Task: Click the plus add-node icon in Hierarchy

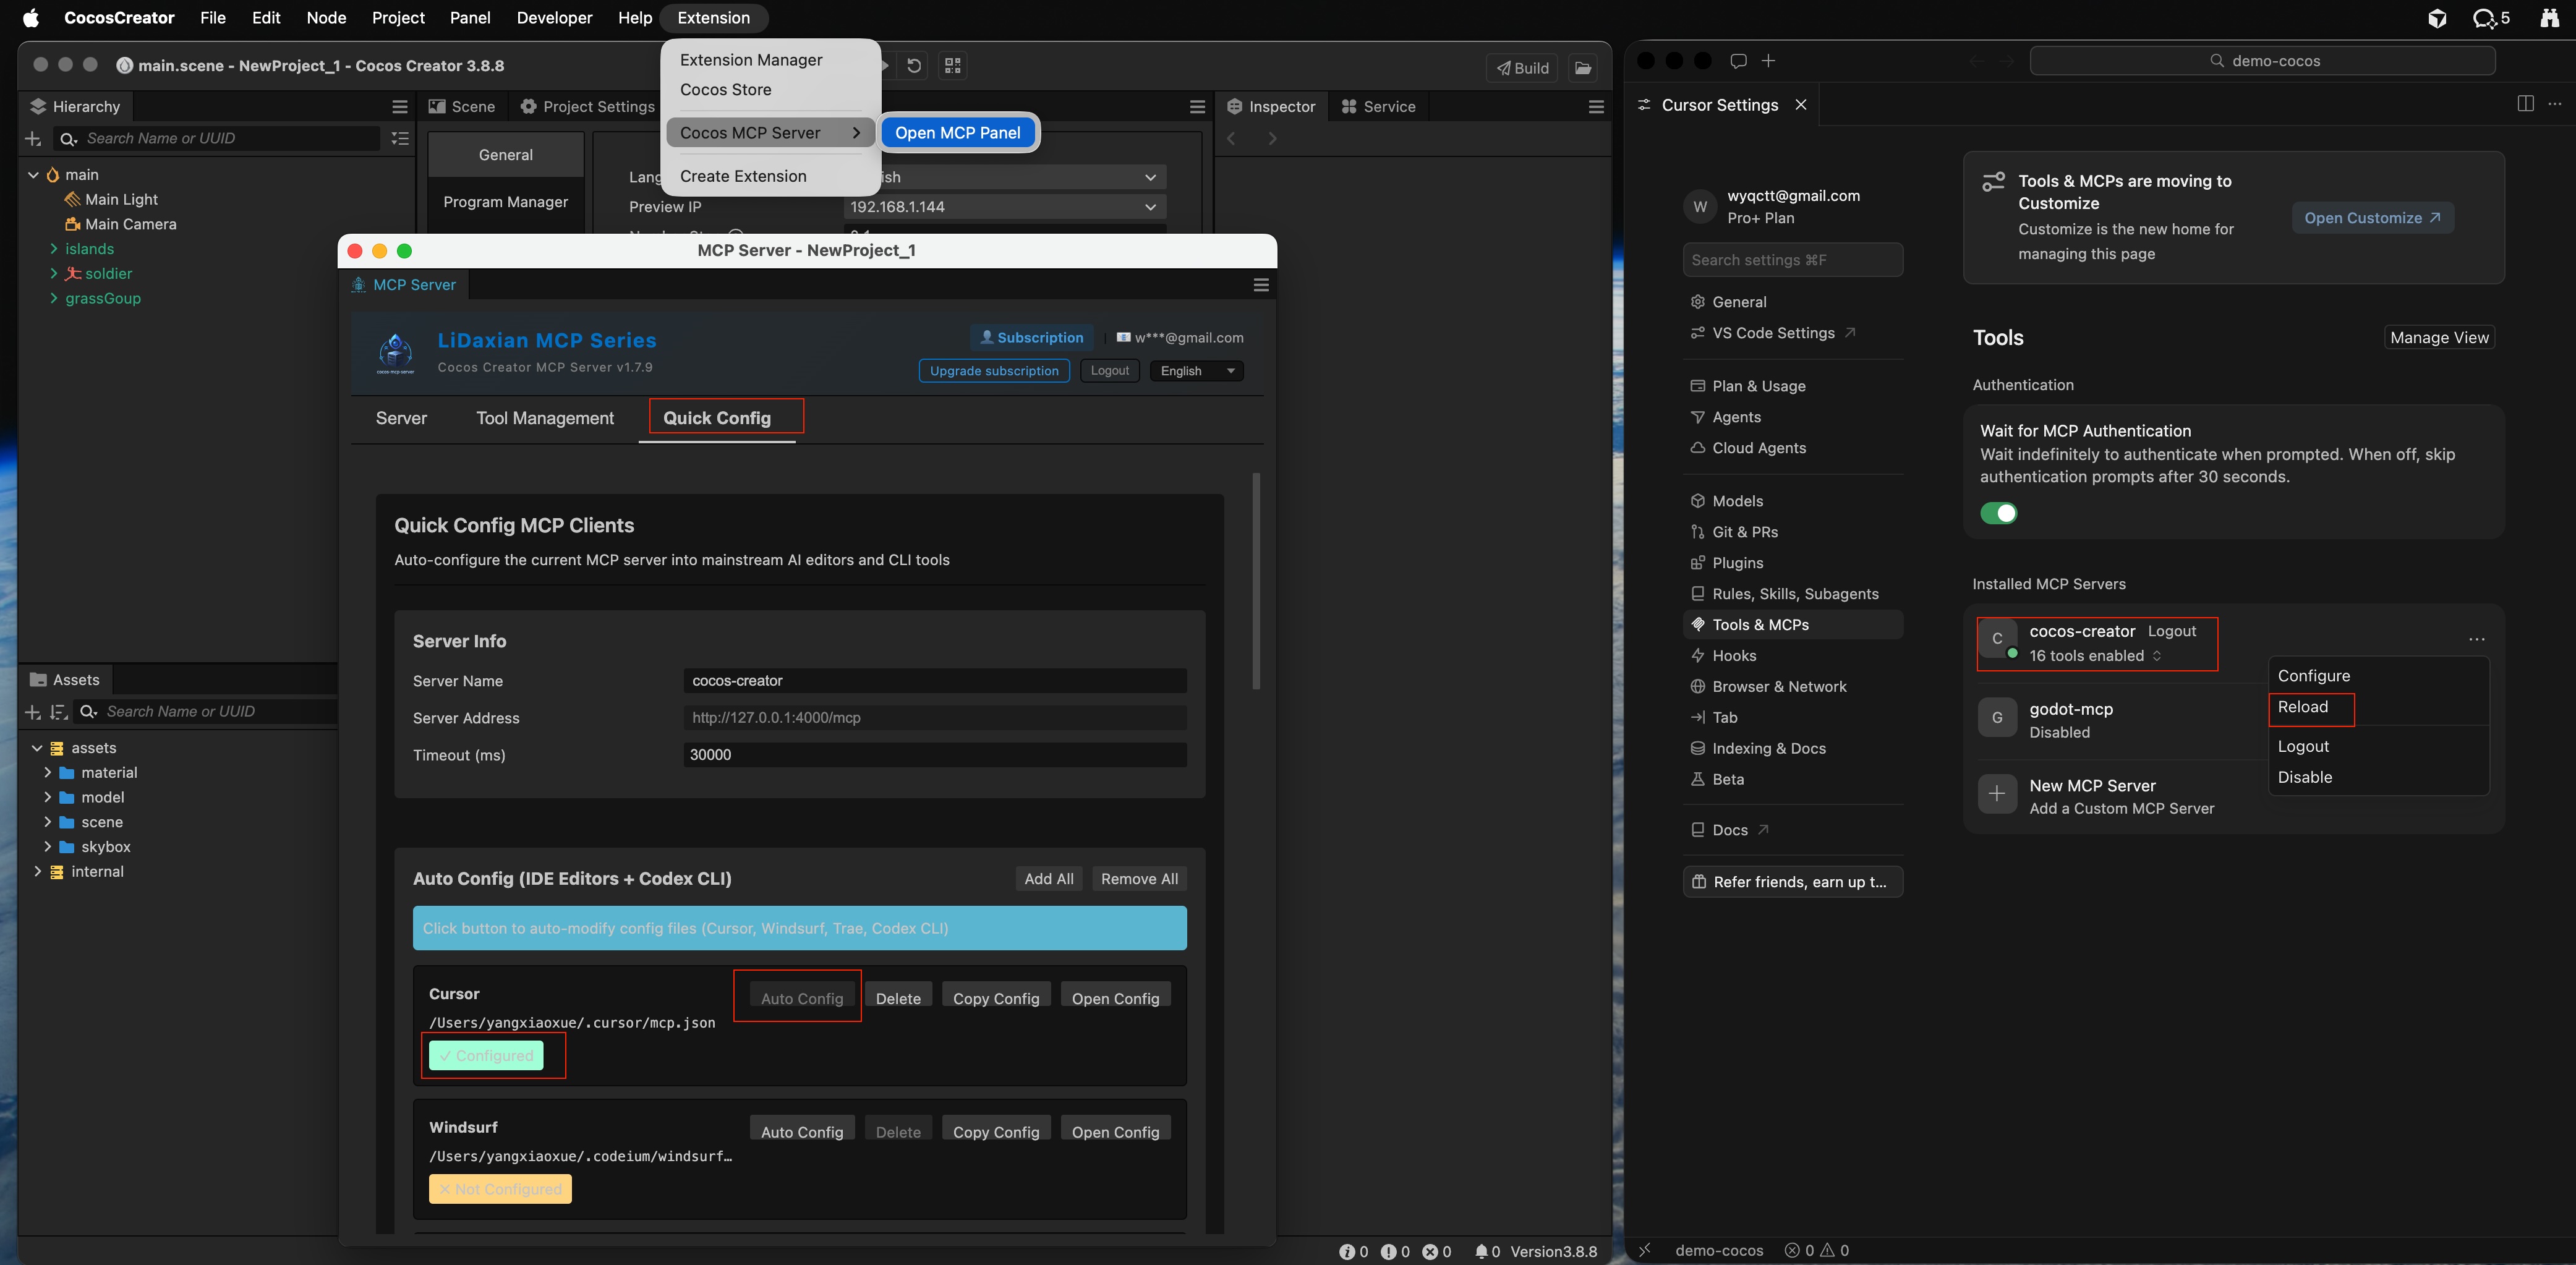Action: pyautogui.click(x=33, y=139)
